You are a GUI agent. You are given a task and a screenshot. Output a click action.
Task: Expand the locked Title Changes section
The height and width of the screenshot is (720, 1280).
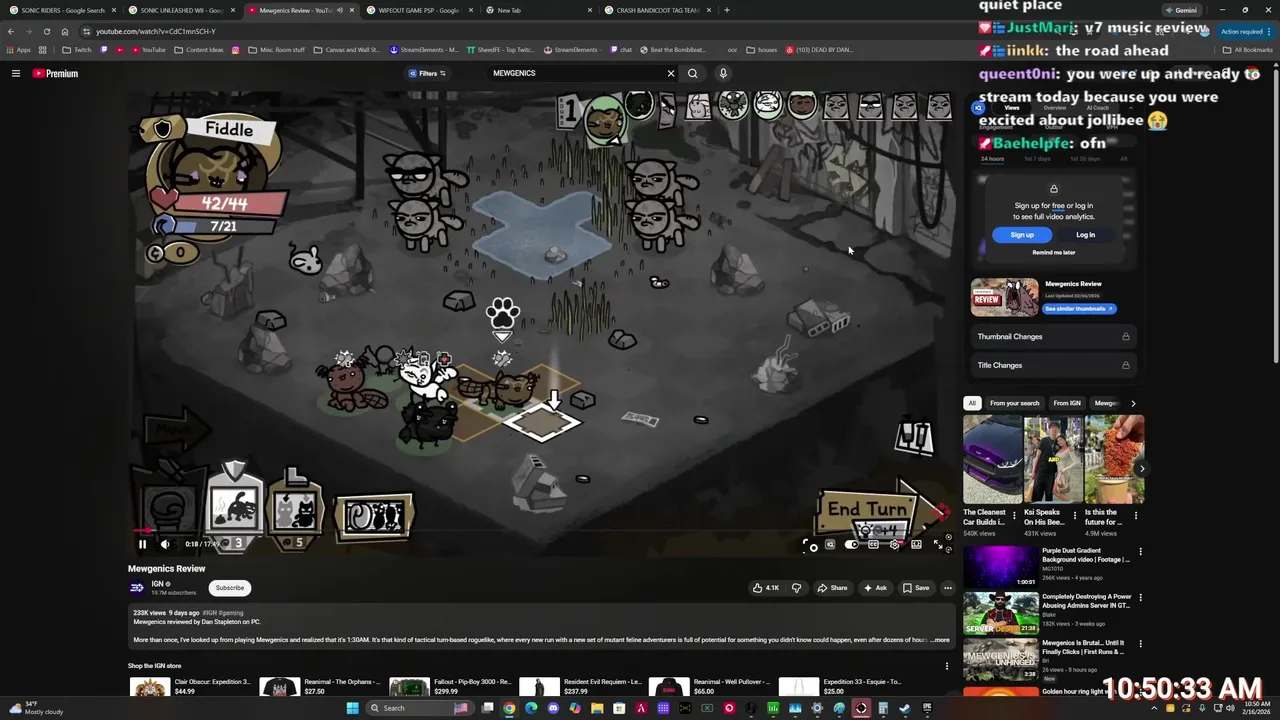[x=1054, y=365]
